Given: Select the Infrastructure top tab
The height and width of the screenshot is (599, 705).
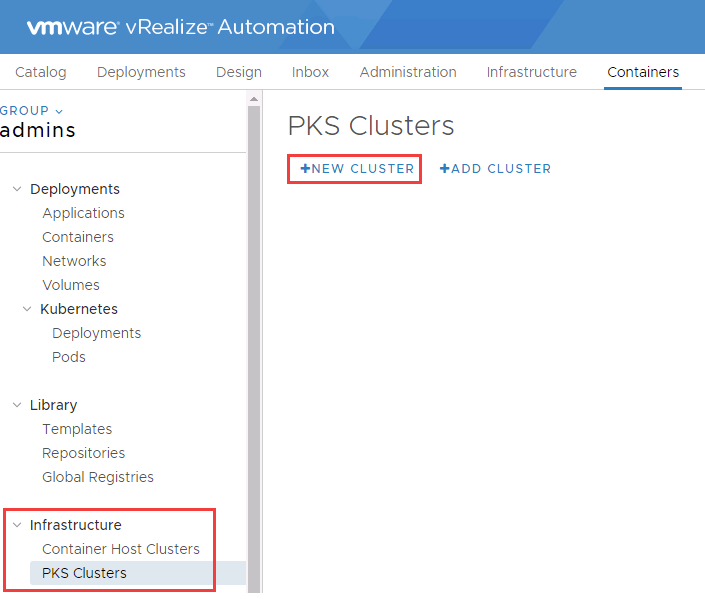Looking at the screenshot, I should click(531, 72).
